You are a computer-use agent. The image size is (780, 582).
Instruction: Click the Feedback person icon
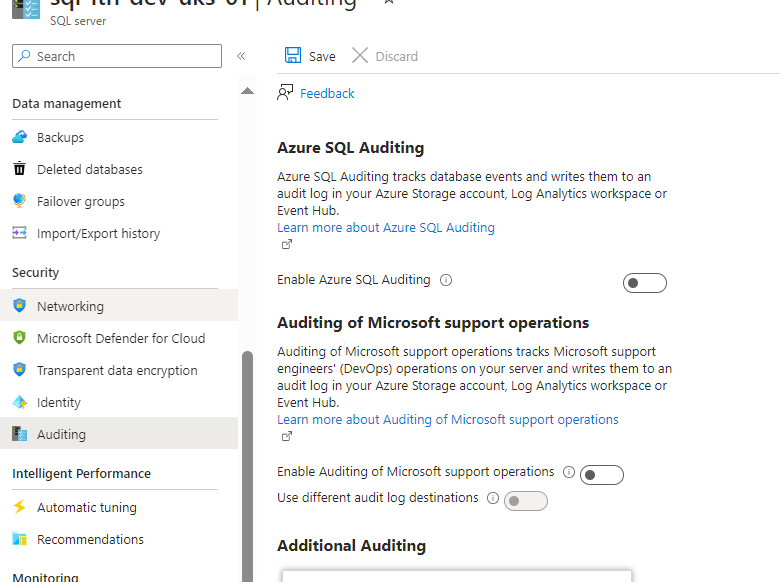(285, 93)
